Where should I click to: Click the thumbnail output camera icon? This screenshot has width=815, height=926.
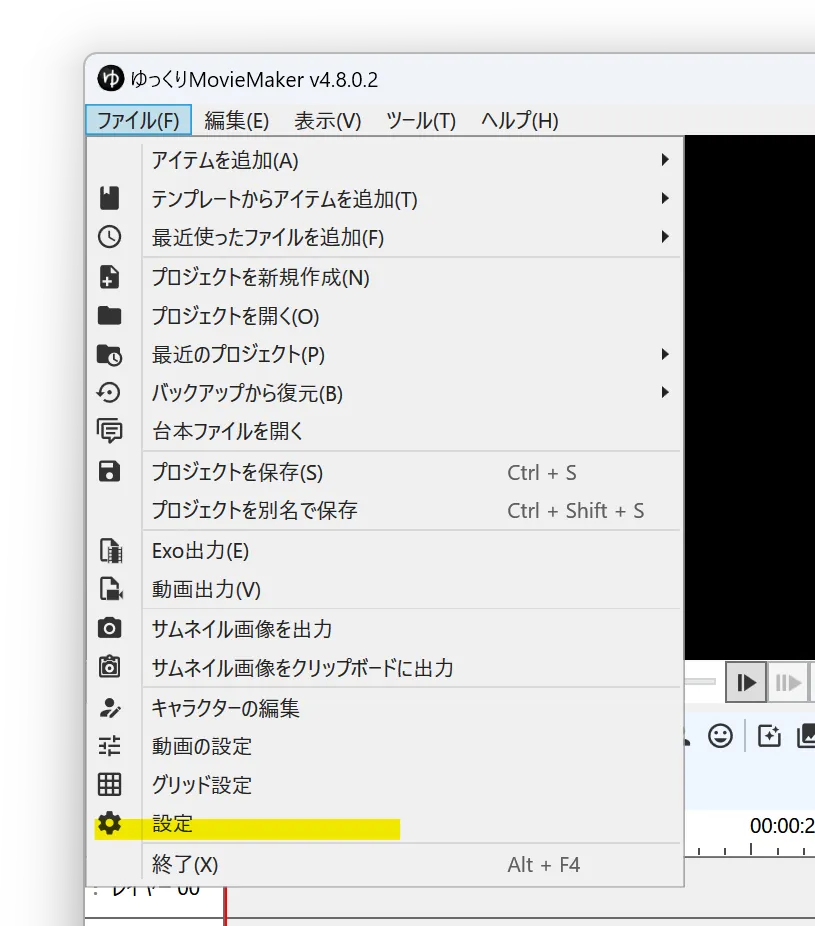(x=109, y=628)
